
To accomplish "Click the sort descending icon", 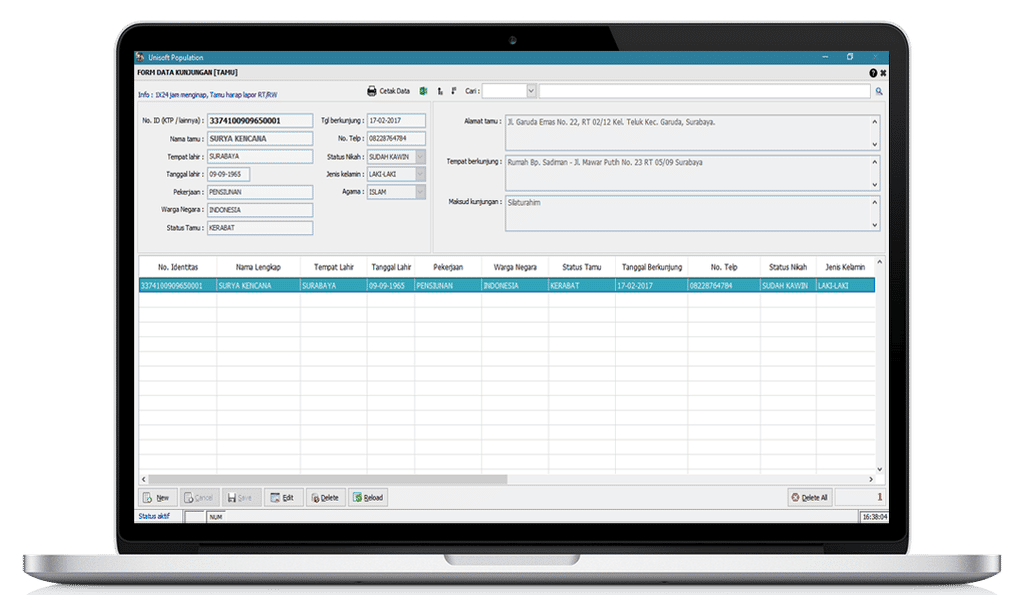I will (454, 91).
